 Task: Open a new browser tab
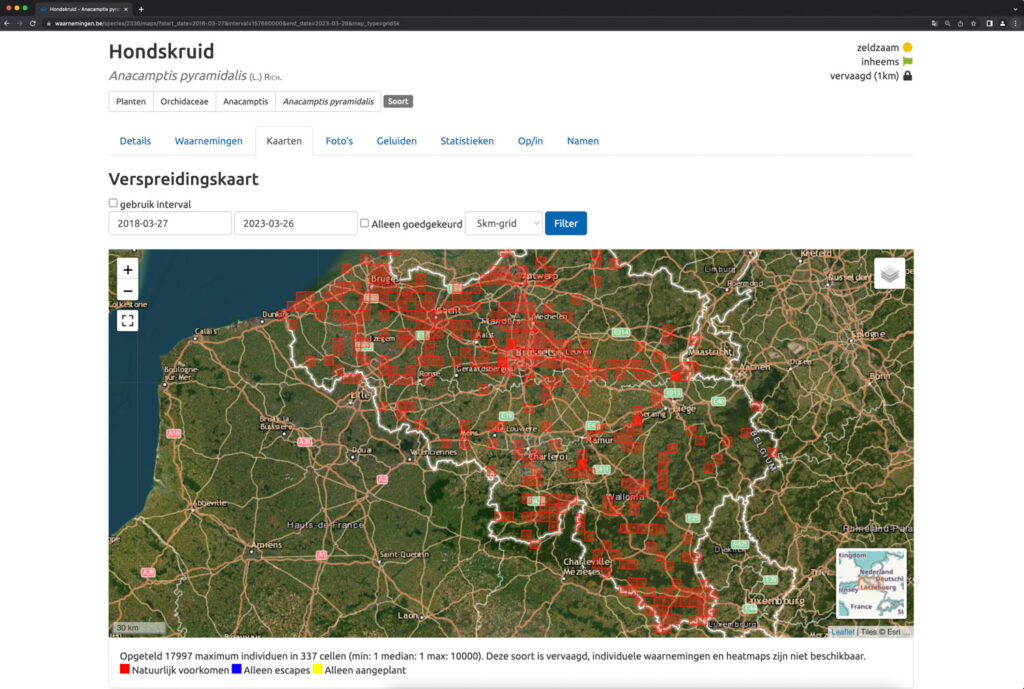pyautogui.click(x=141, y=9)
